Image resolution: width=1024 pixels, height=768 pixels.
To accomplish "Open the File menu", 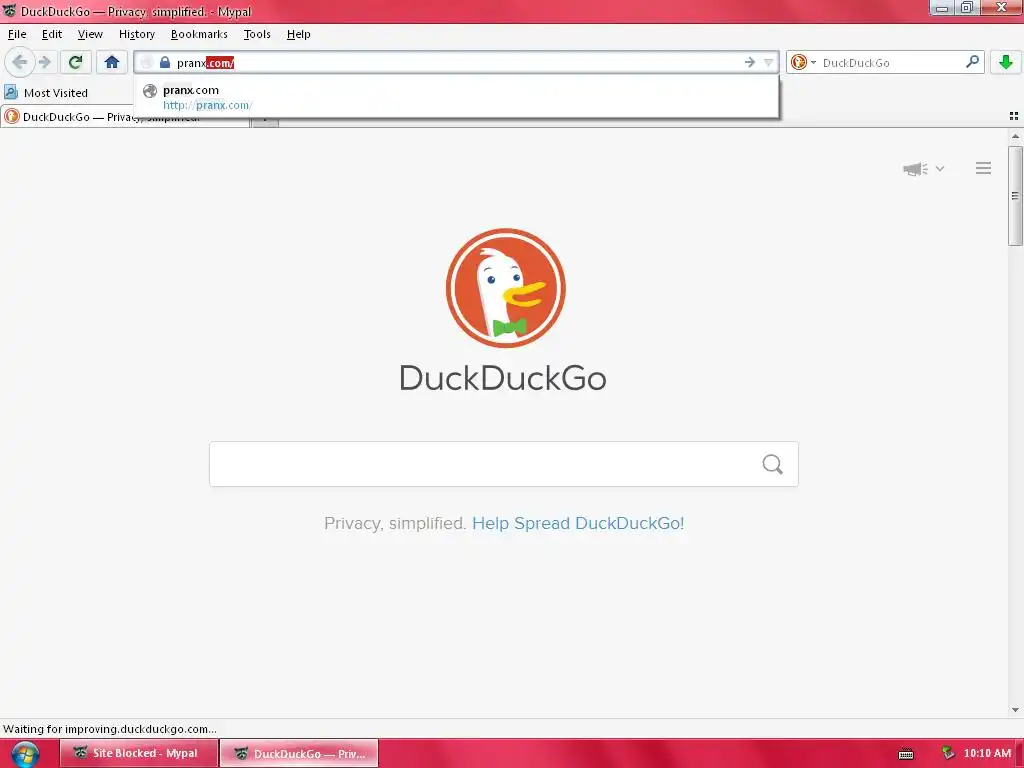I will click(x=17, y=34).
